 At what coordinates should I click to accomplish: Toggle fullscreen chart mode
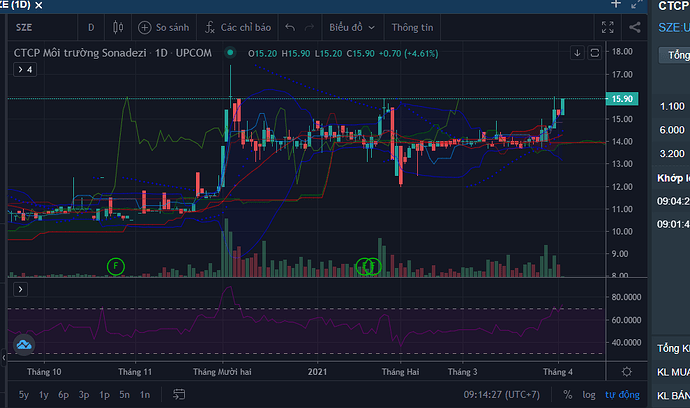(x=608, y=27)
